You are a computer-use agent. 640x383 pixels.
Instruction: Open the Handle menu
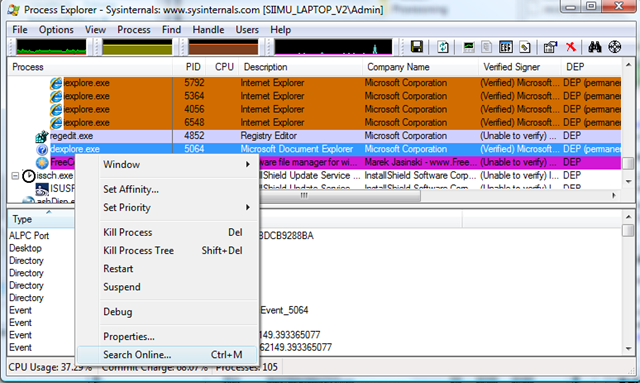(x=208, y=30)
